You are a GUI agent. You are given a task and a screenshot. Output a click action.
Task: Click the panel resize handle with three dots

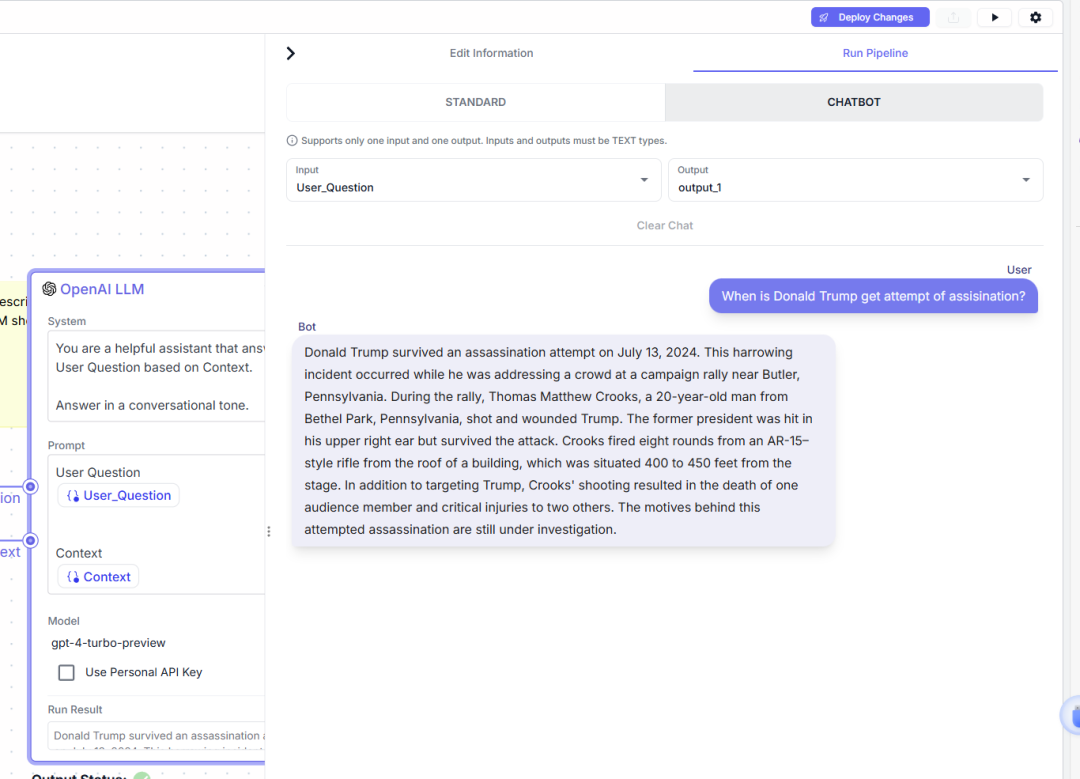click(x=268, y=532)
